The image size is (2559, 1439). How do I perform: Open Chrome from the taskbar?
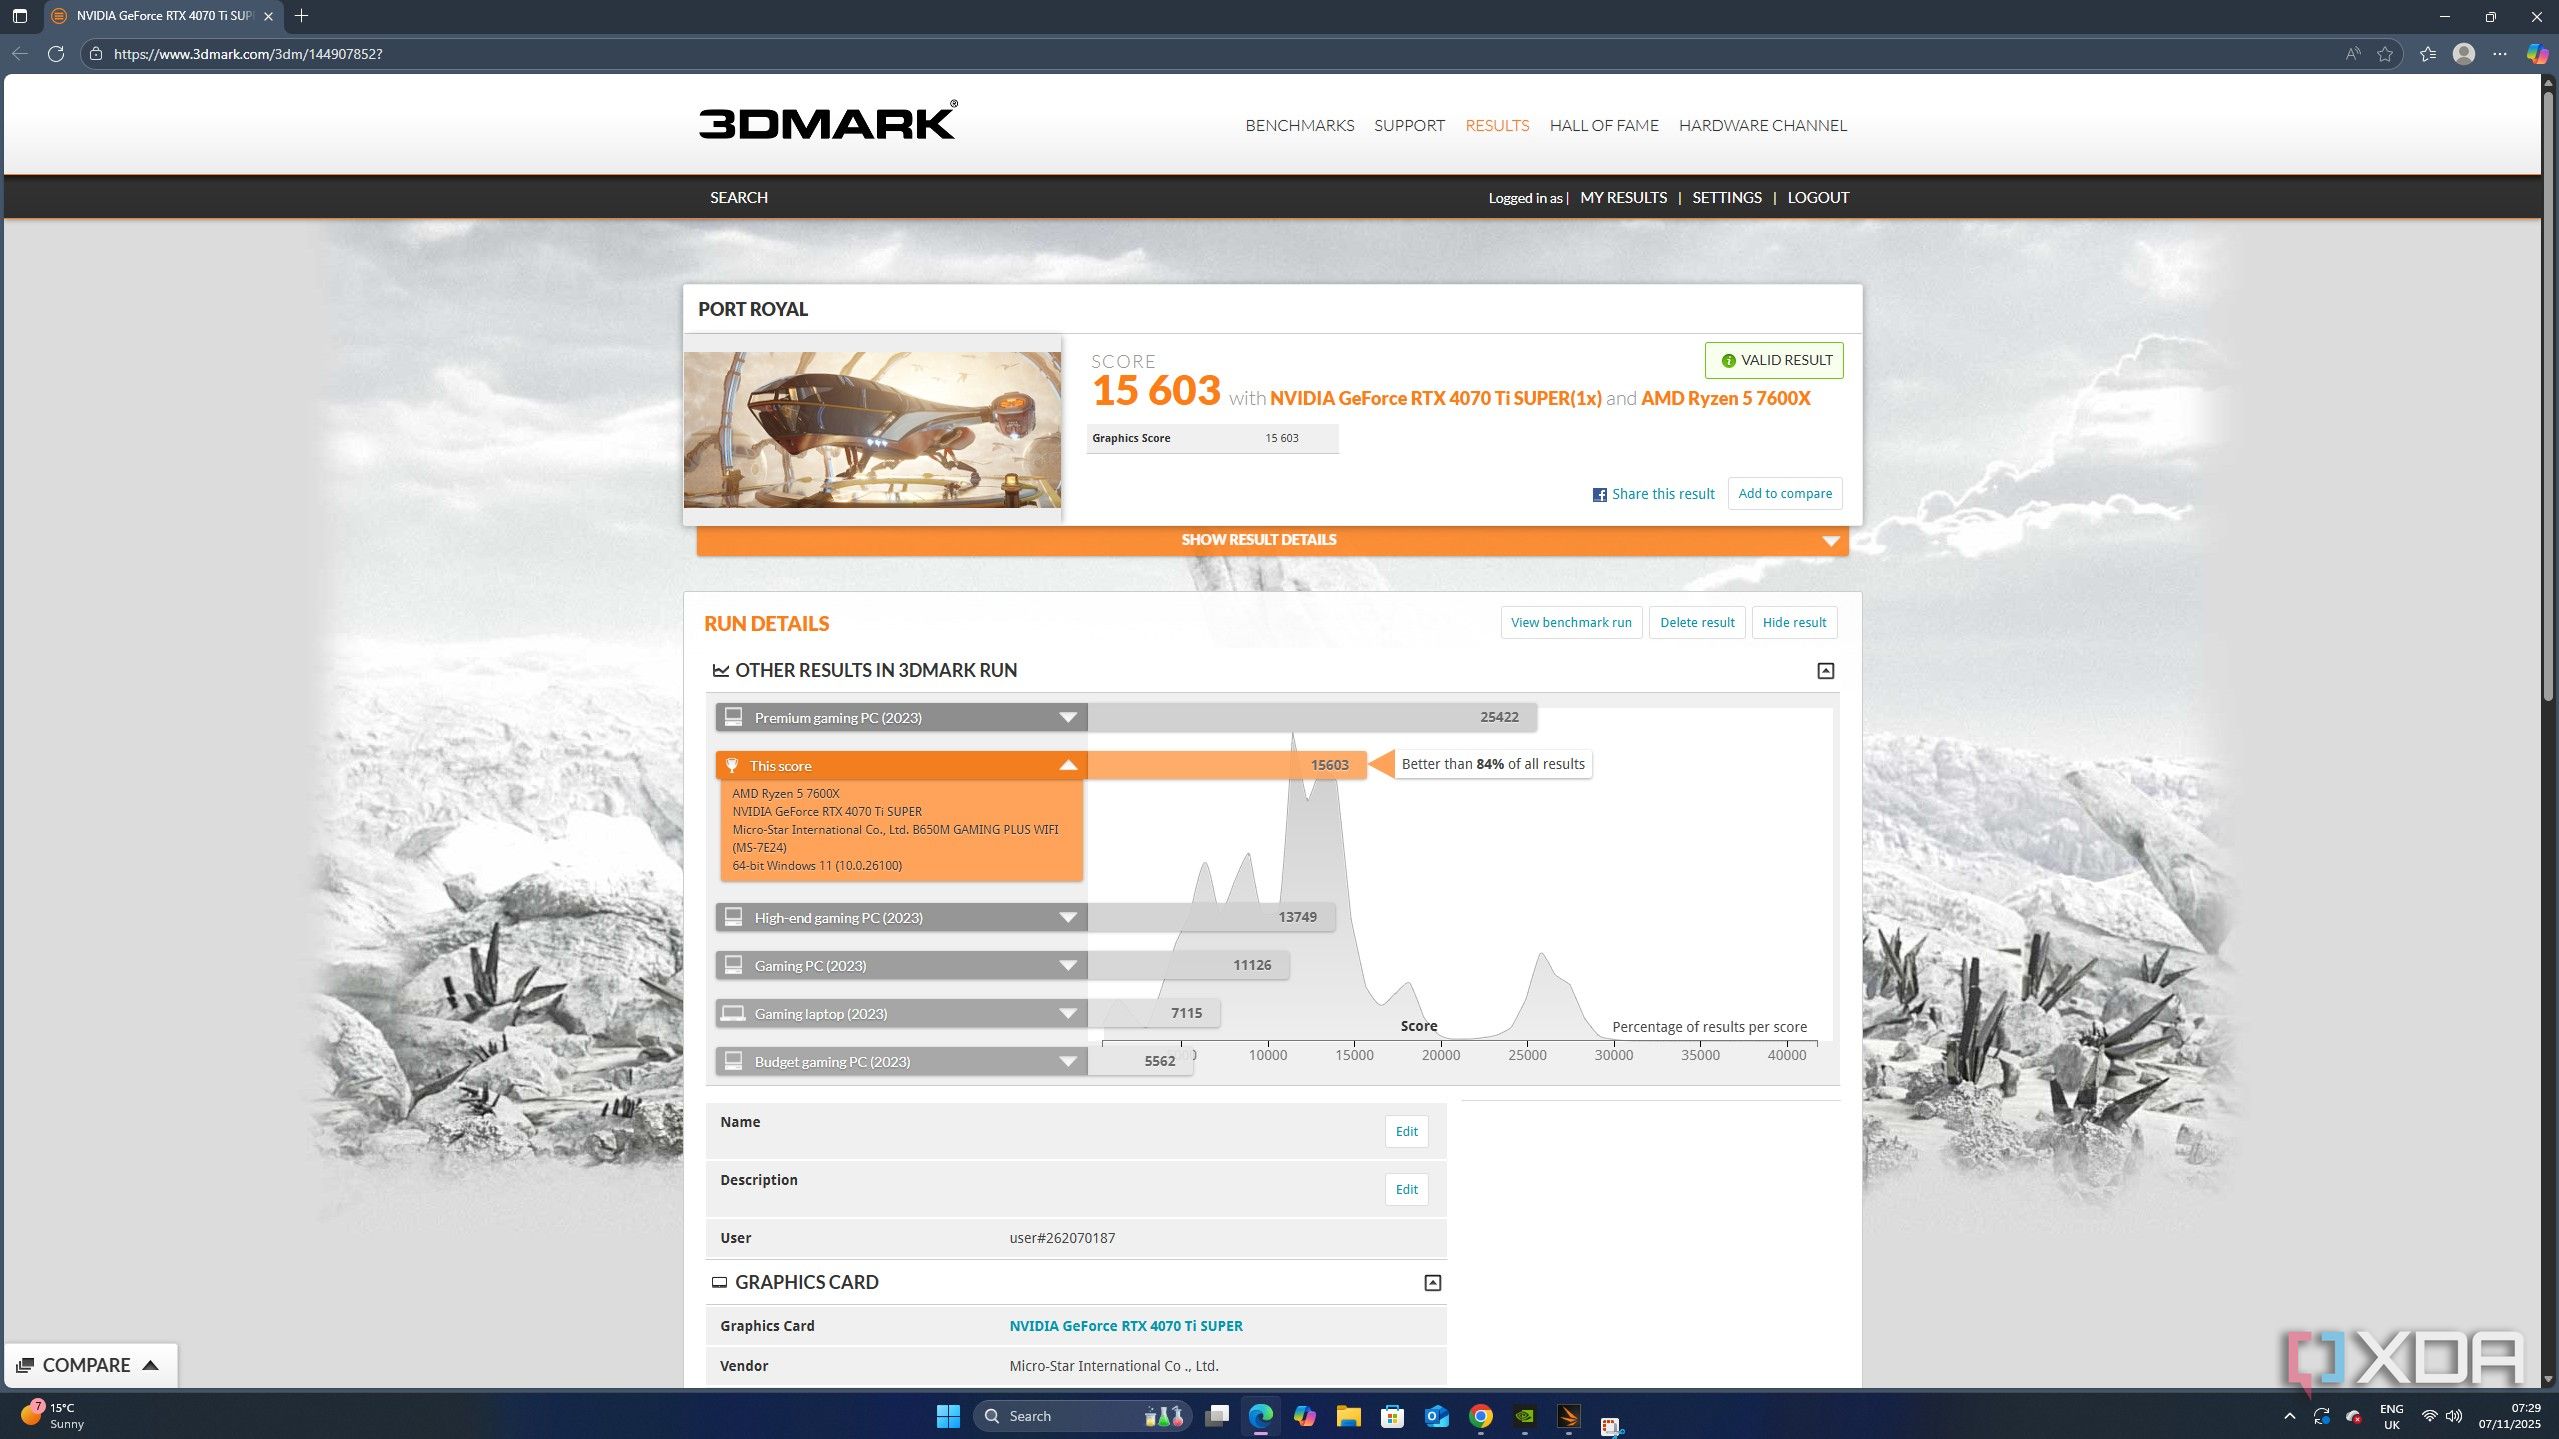coord(1480,1416)
